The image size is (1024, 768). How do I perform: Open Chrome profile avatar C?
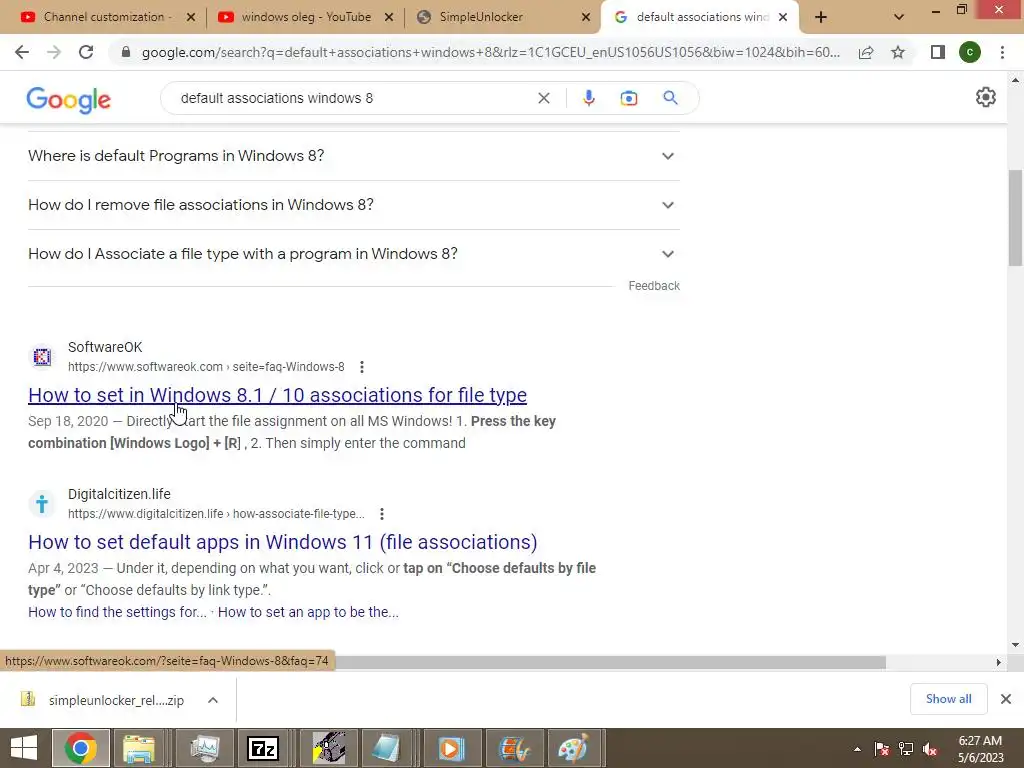[x=970, y=52]
